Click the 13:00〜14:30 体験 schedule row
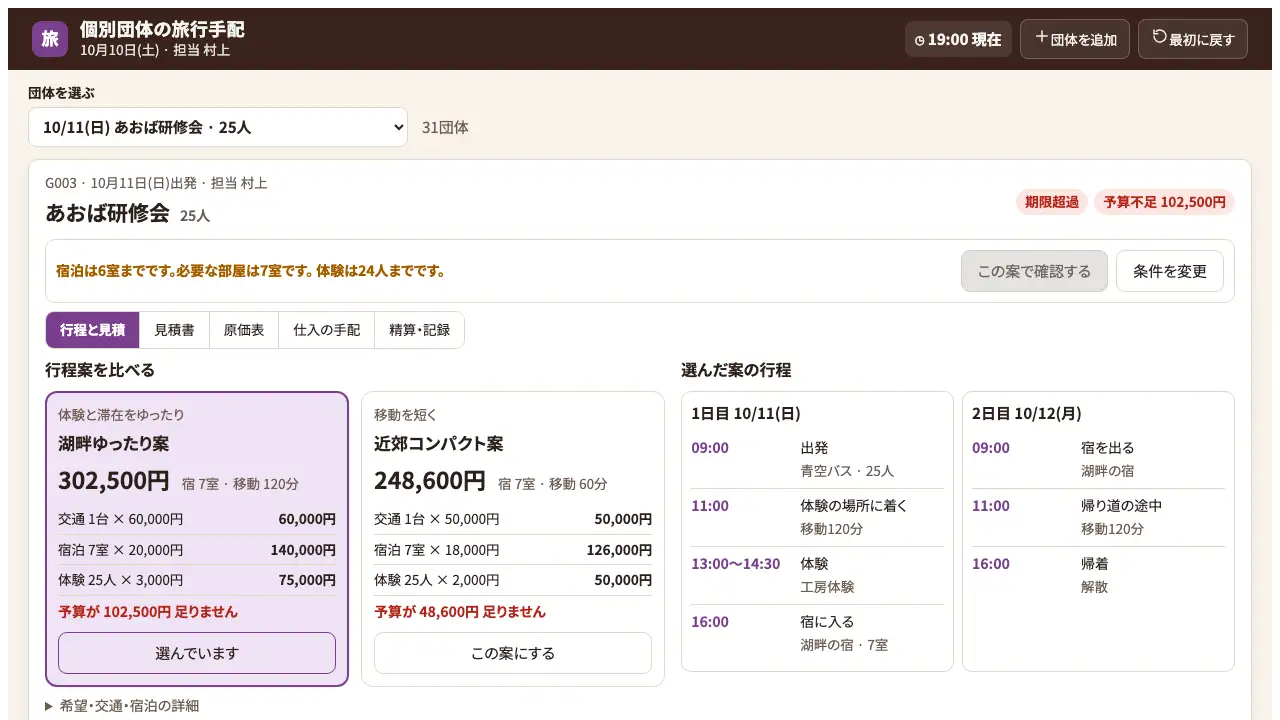This screenshot has width=1280, height=720. click(x=817, y=575)
